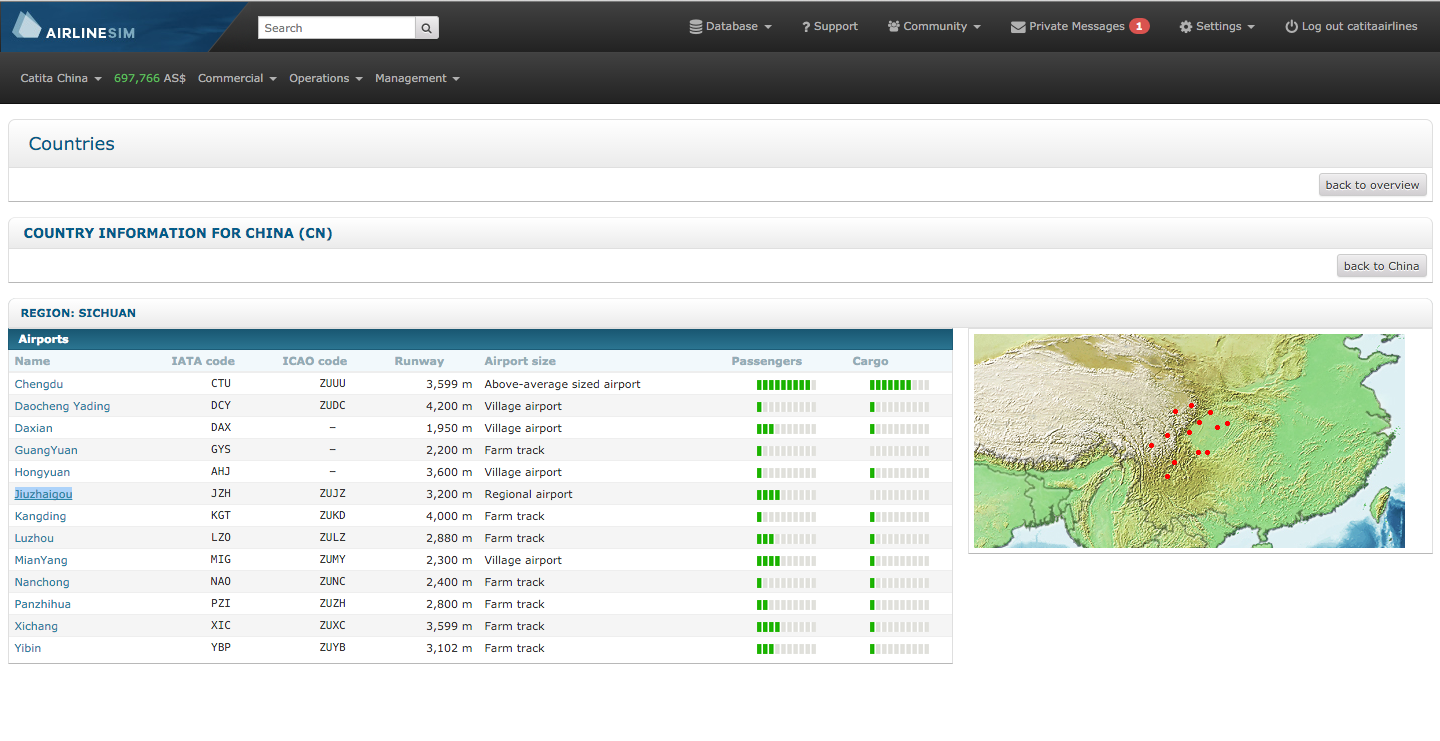Log out catitaairlines
This screenshot has width=1440, height=741.
pos(1351,27)
